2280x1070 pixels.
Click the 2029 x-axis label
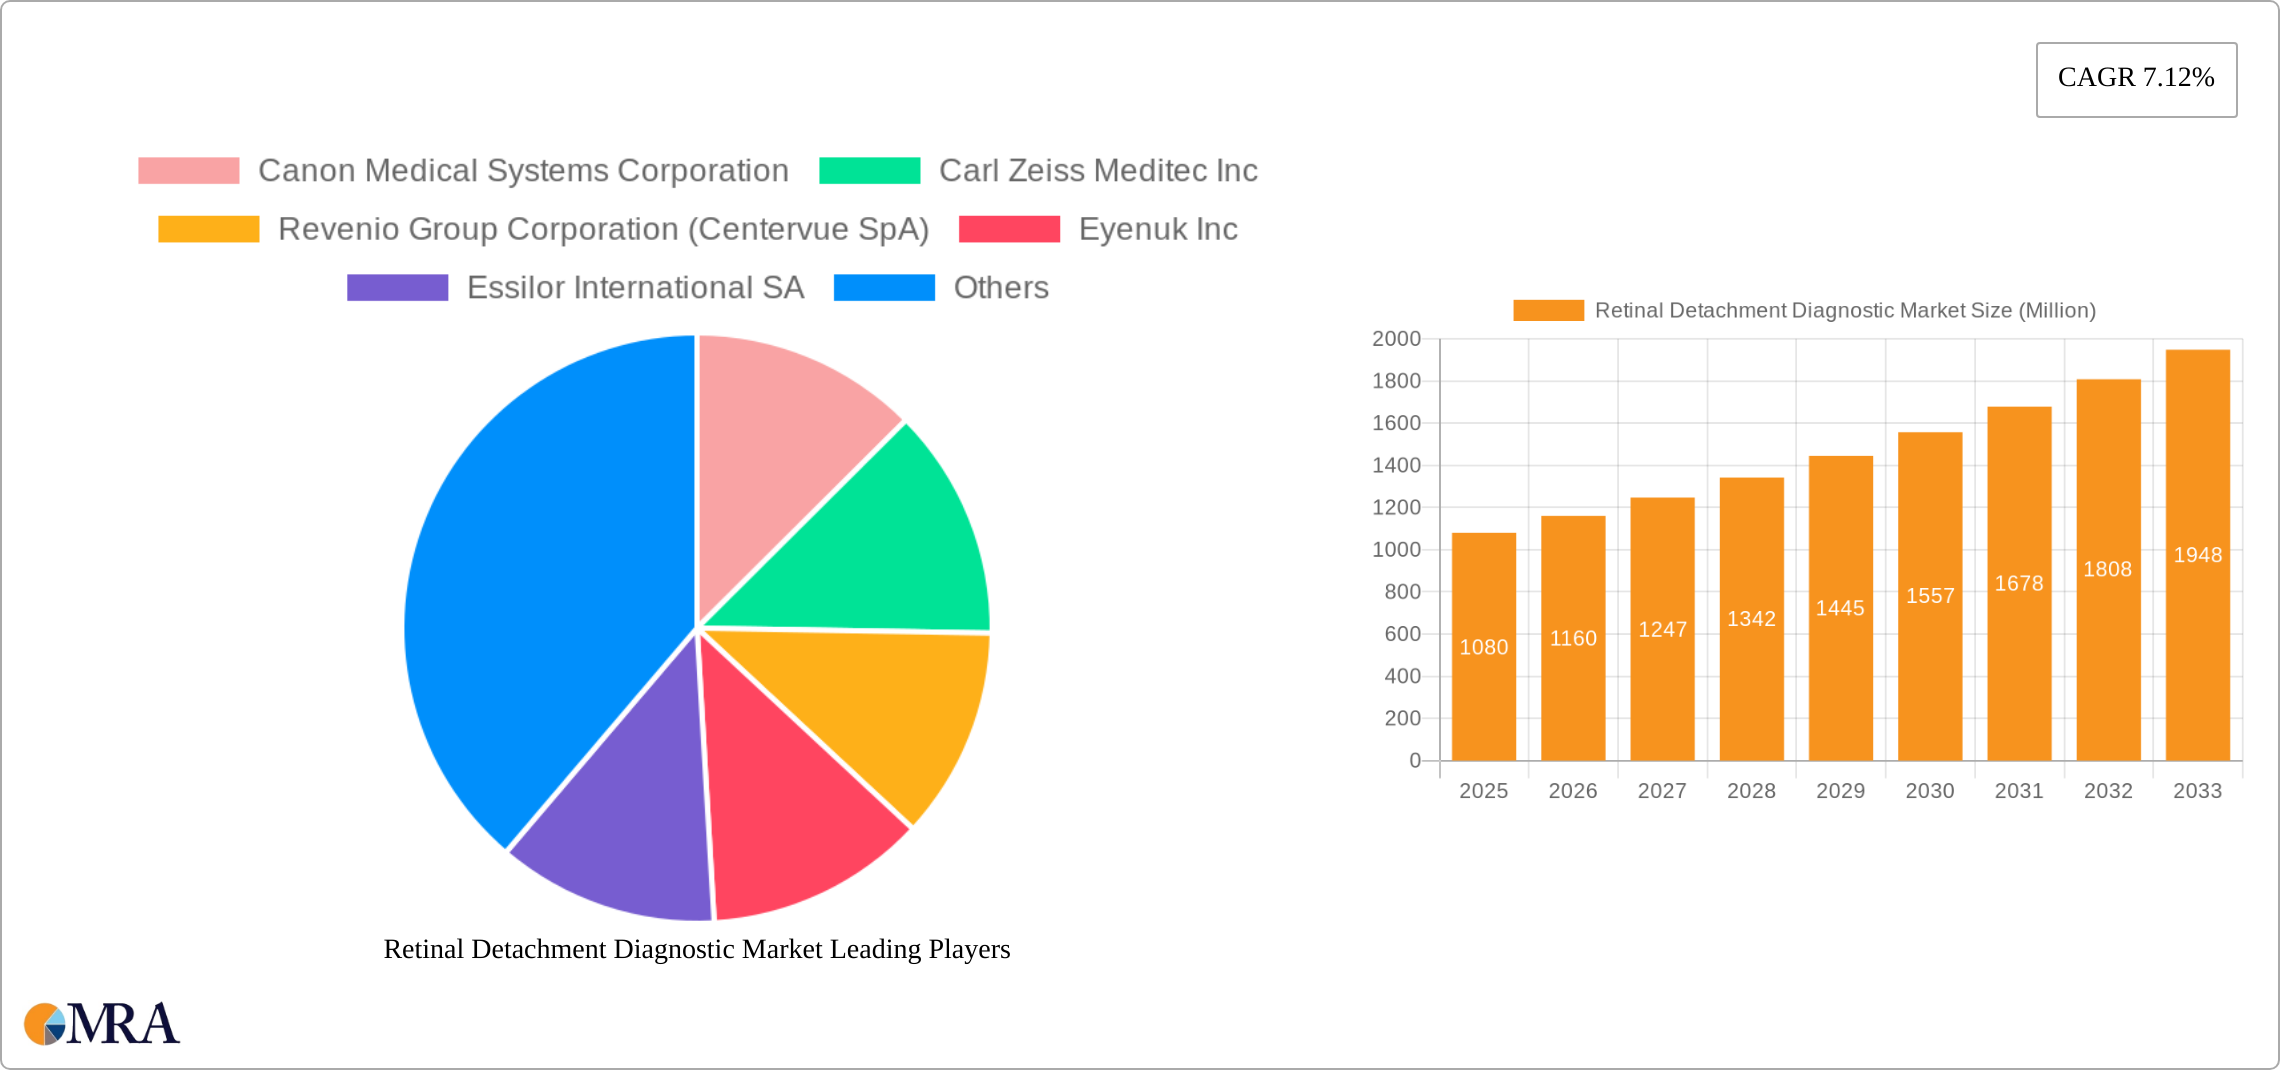1841,791
